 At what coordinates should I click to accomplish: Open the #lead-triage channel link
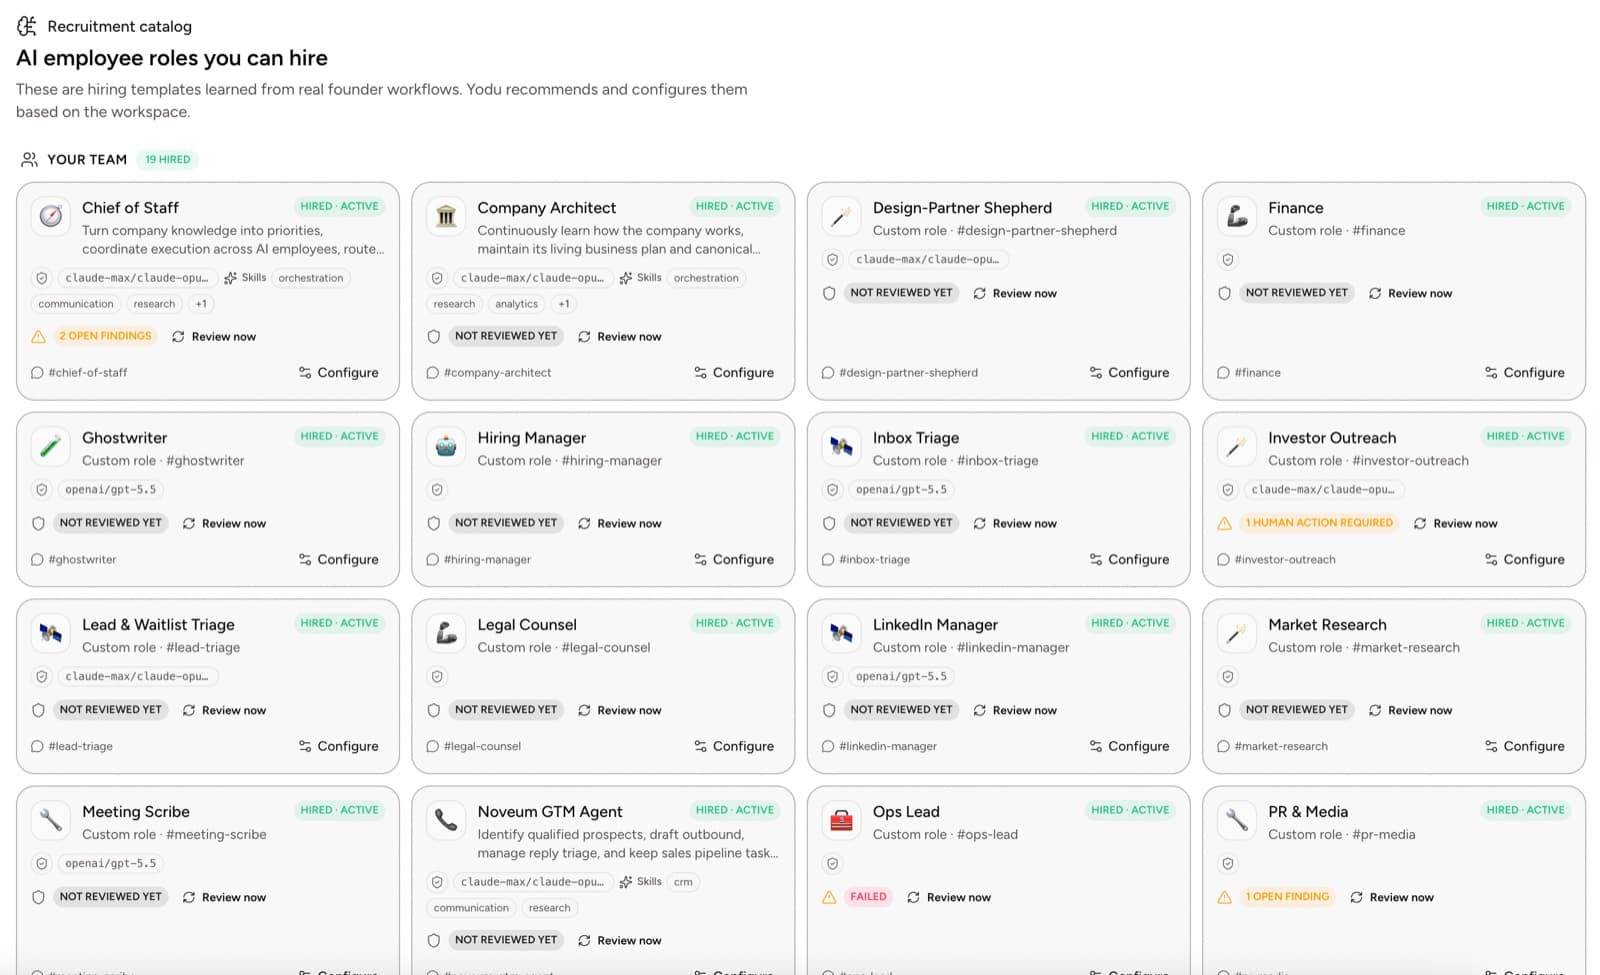click(x=72, y=746)
